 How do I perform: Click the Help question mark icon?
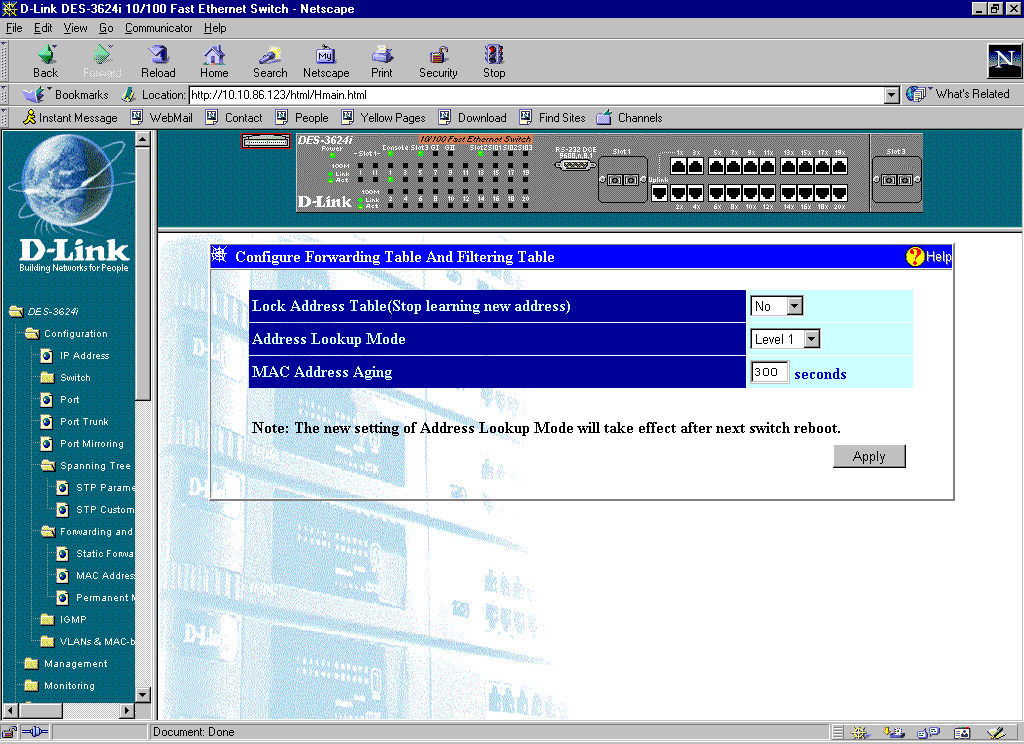tap(915, 257)
